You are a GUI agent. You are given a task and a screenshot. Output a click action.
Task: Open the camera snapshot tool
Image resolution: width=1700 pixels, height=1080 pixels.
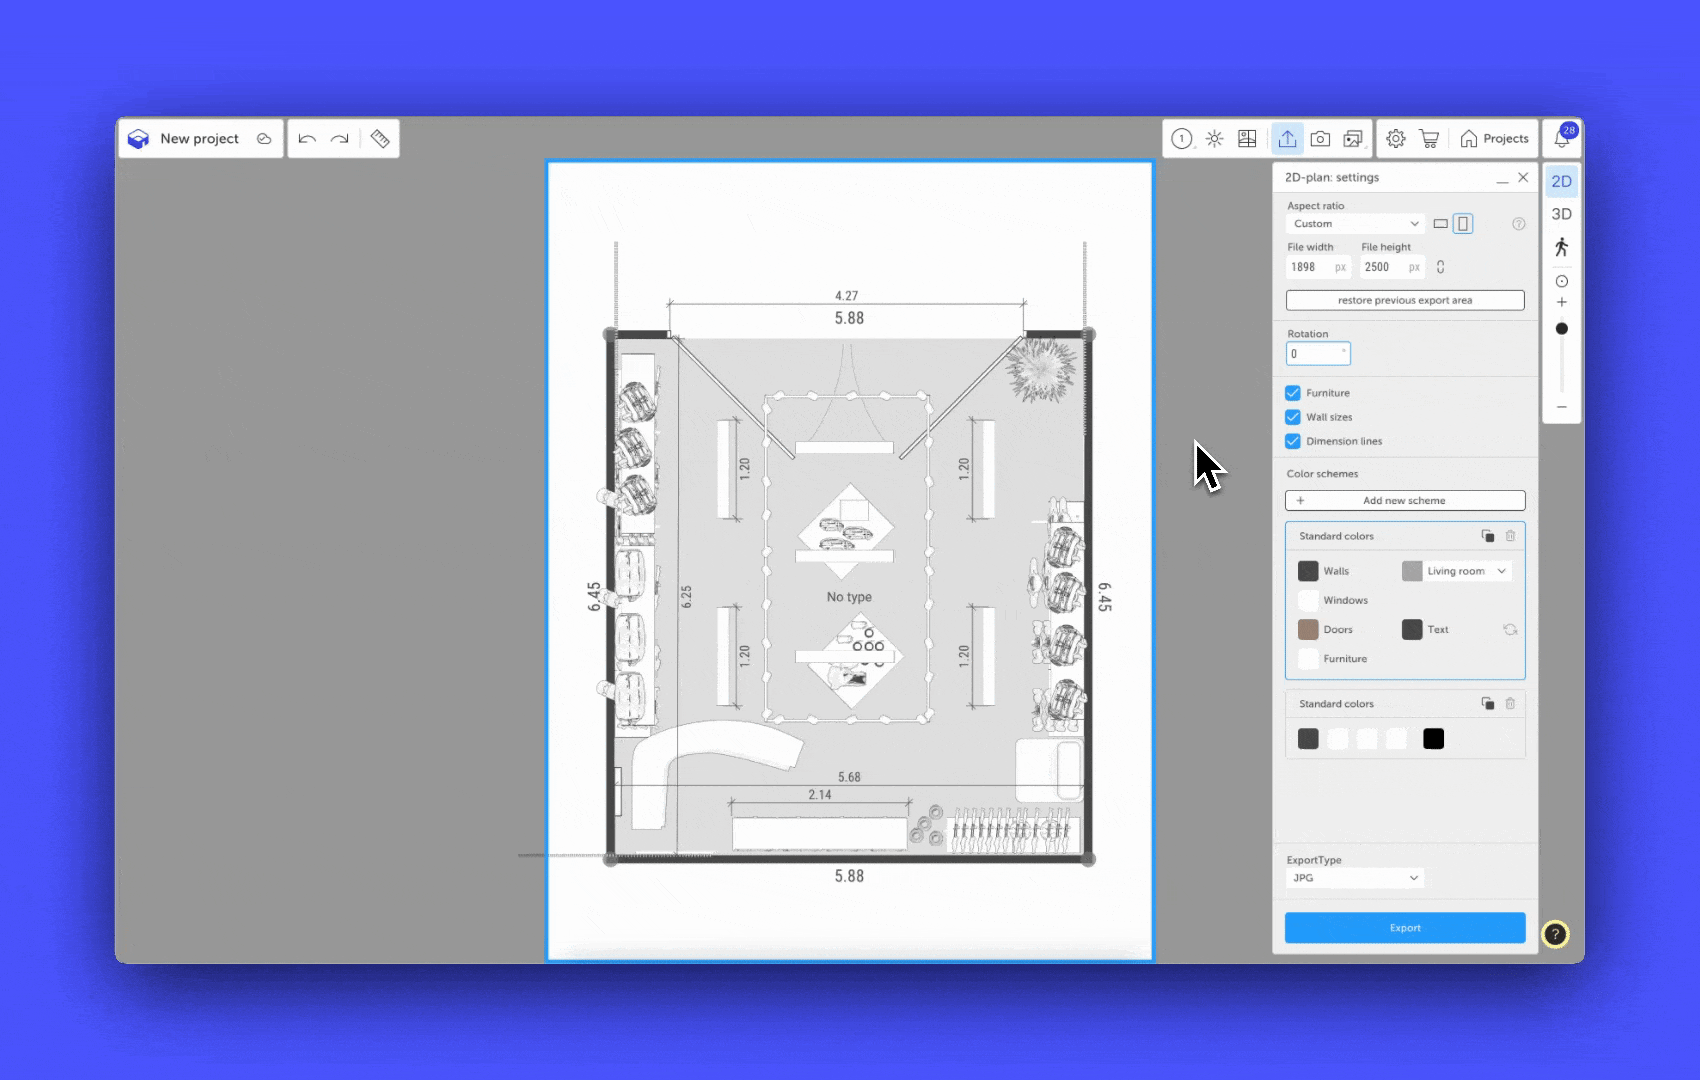[1320, 139]
